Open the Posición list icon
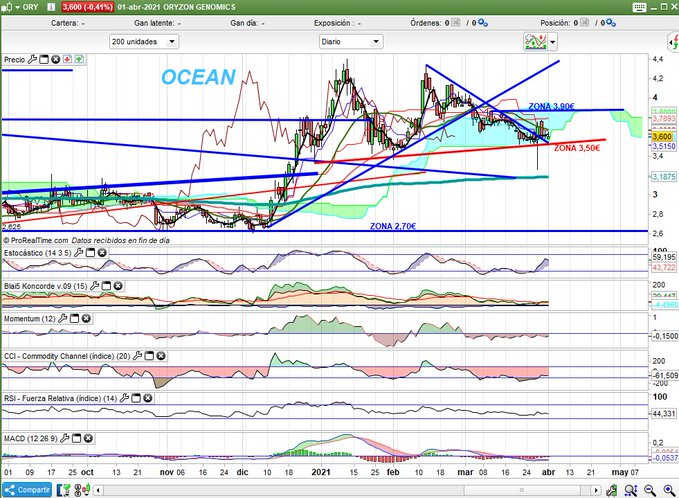 pyautogui.click(x=585, y=23)
